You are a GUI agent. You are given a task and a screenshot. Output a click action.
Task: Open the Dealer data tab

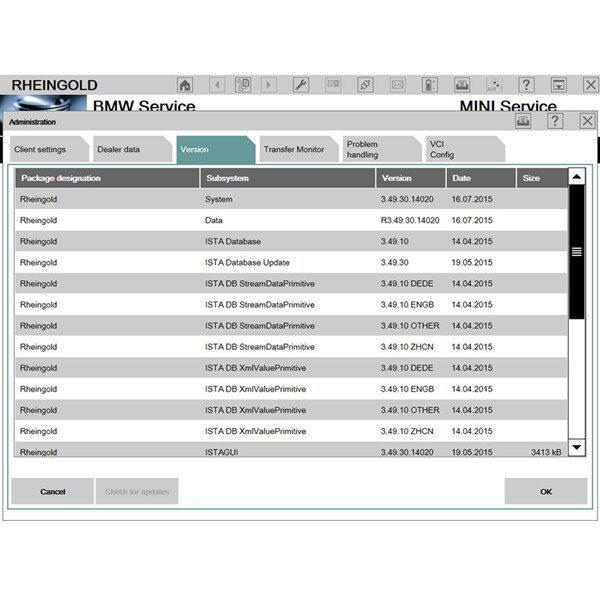(132, 150)
